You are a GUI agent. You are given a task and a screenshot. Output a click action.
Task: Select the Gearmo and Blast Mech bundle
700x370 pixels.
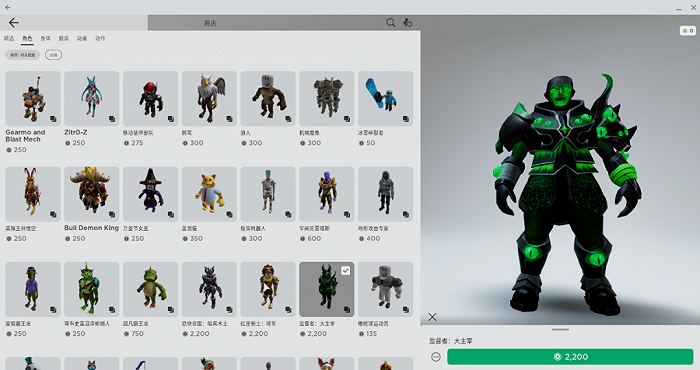(33, 99)
